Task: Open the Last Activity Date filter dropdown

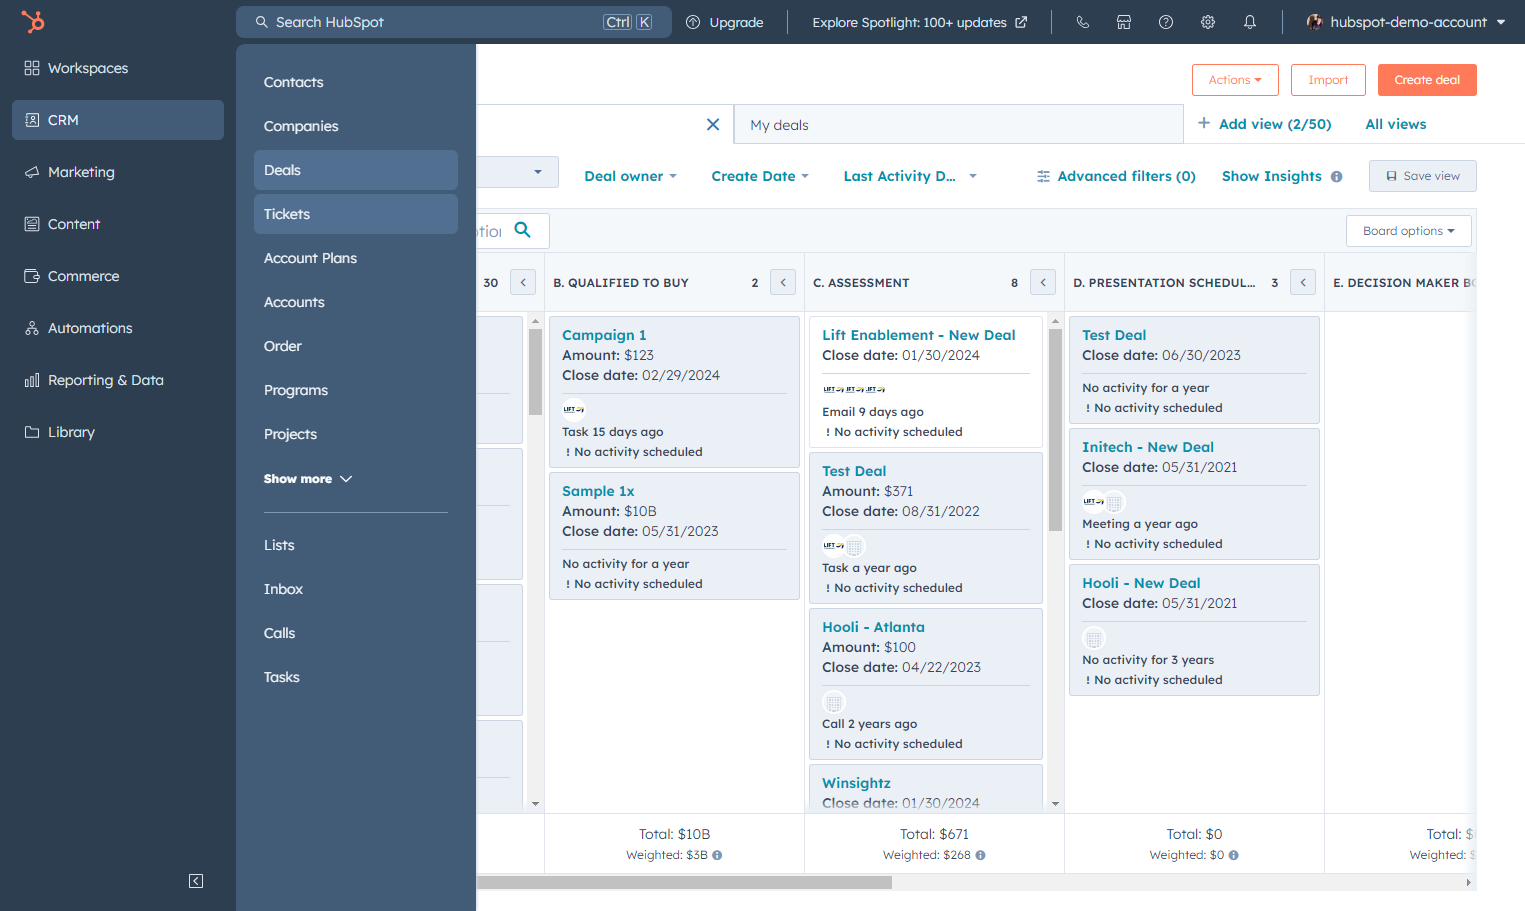Action: [x=910, y=176]
